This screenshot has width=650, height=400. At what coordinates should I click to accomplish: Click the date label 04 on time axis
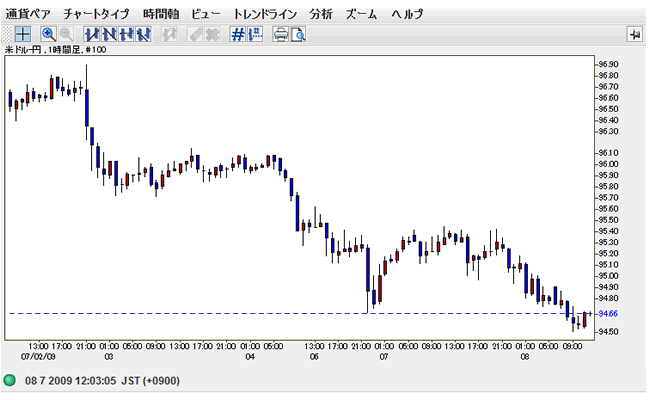click(x=250, y=356)
